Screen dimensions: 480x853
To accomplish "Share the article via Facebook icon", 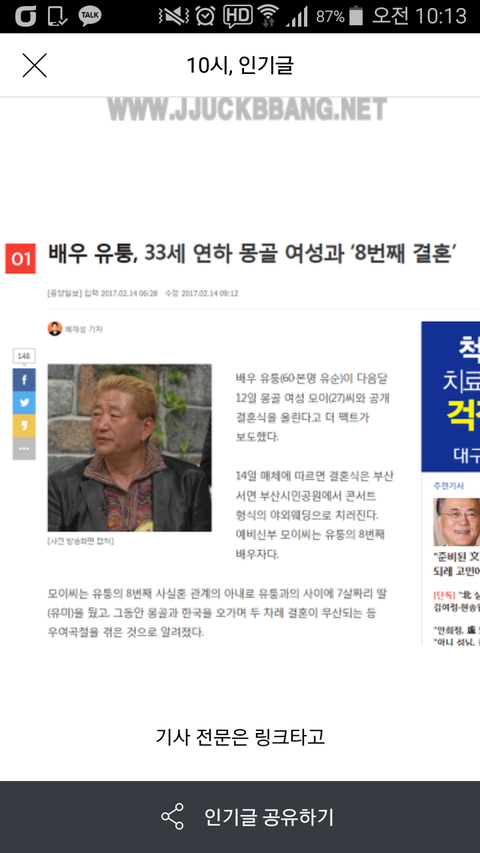I will [x=24, y=380].
